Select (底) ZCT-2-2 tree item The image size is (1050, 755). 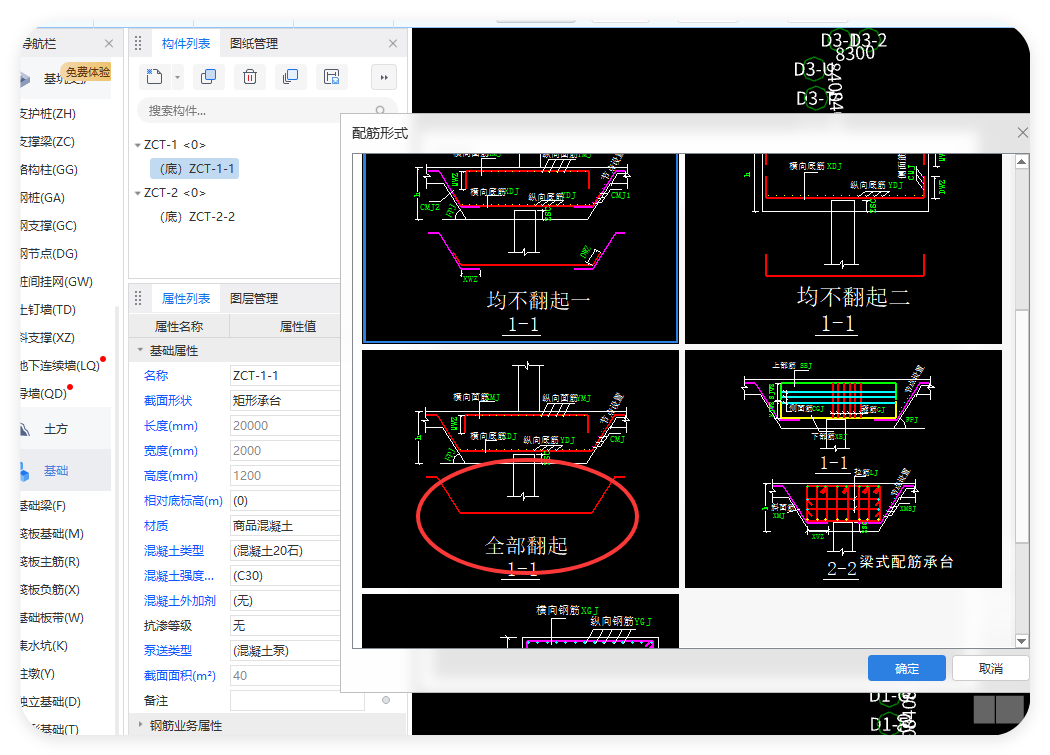point(197,216)
